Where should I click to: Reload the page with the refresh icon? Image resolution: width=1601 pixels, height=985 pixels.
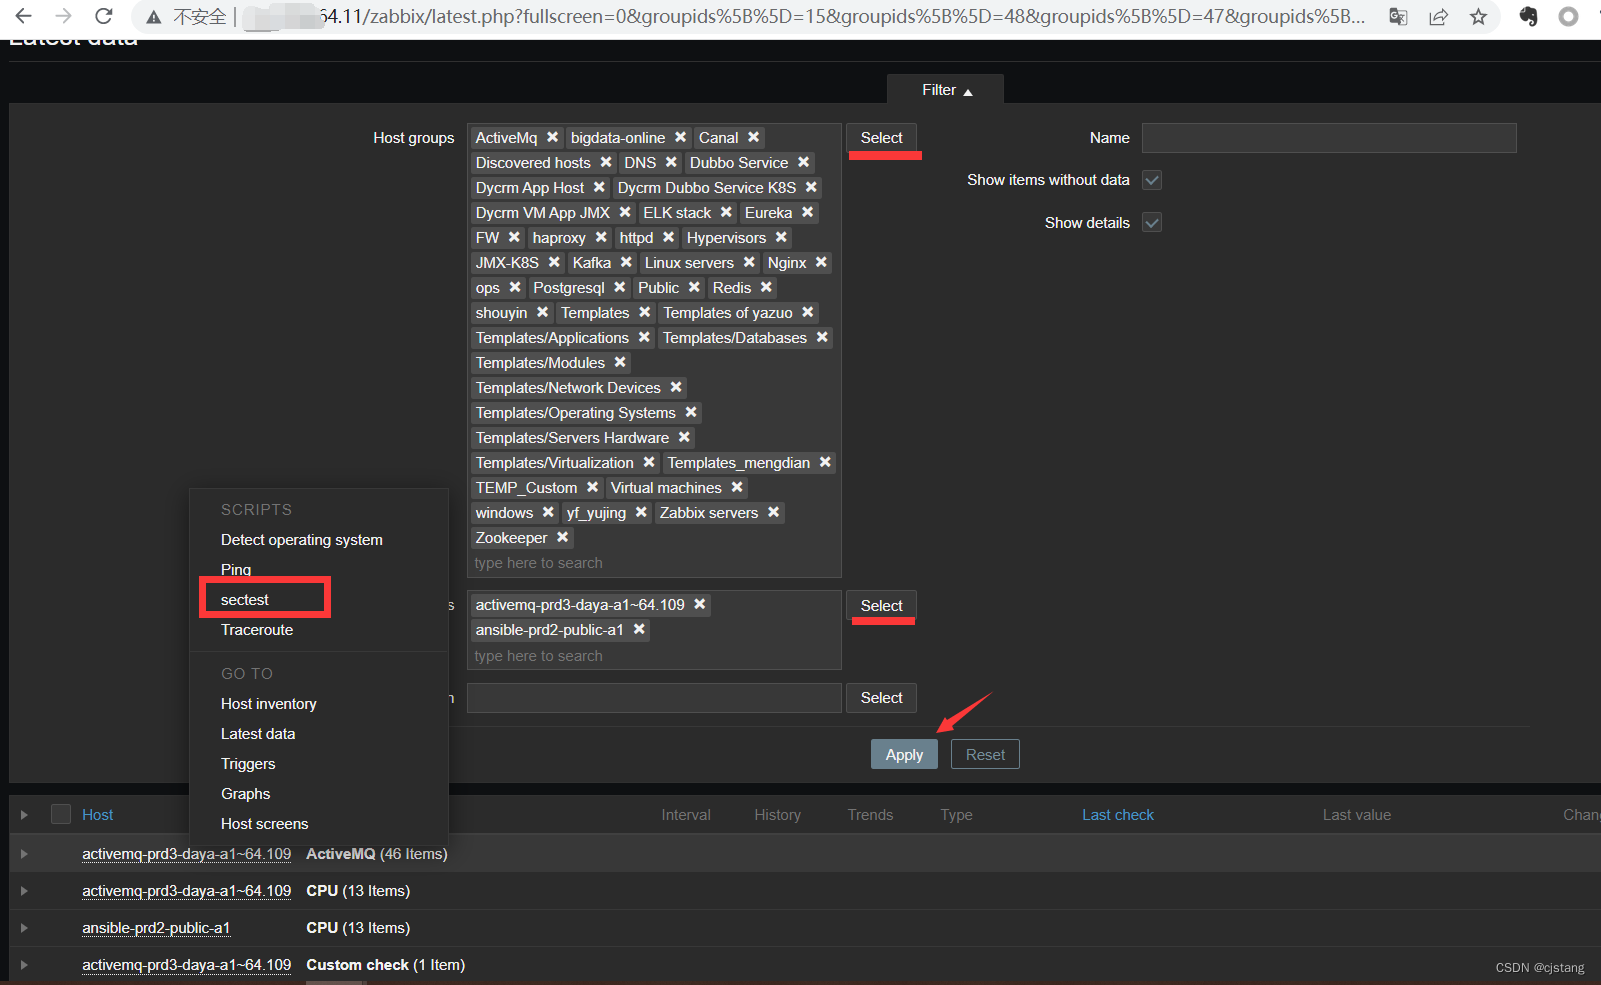103,16
